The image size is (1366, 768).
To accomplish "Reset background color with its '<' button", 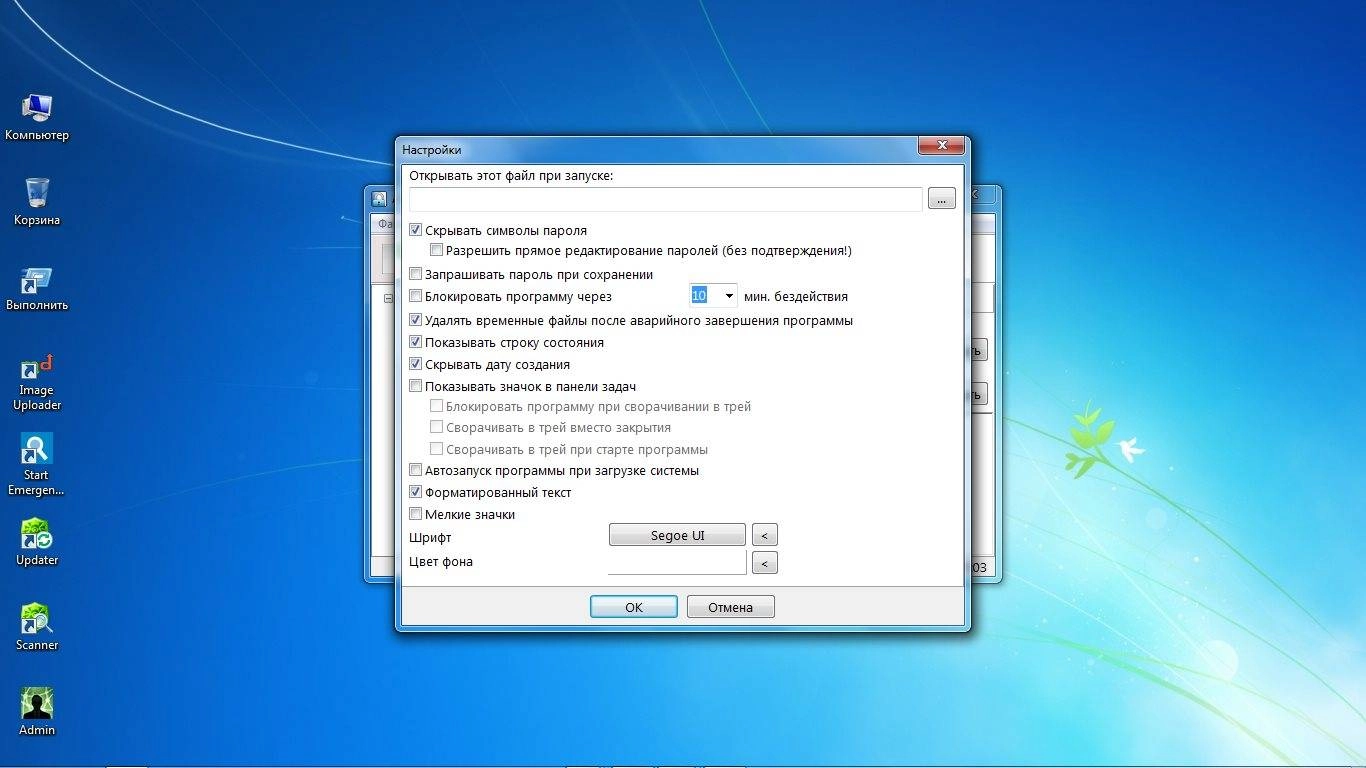I will 764,563.
